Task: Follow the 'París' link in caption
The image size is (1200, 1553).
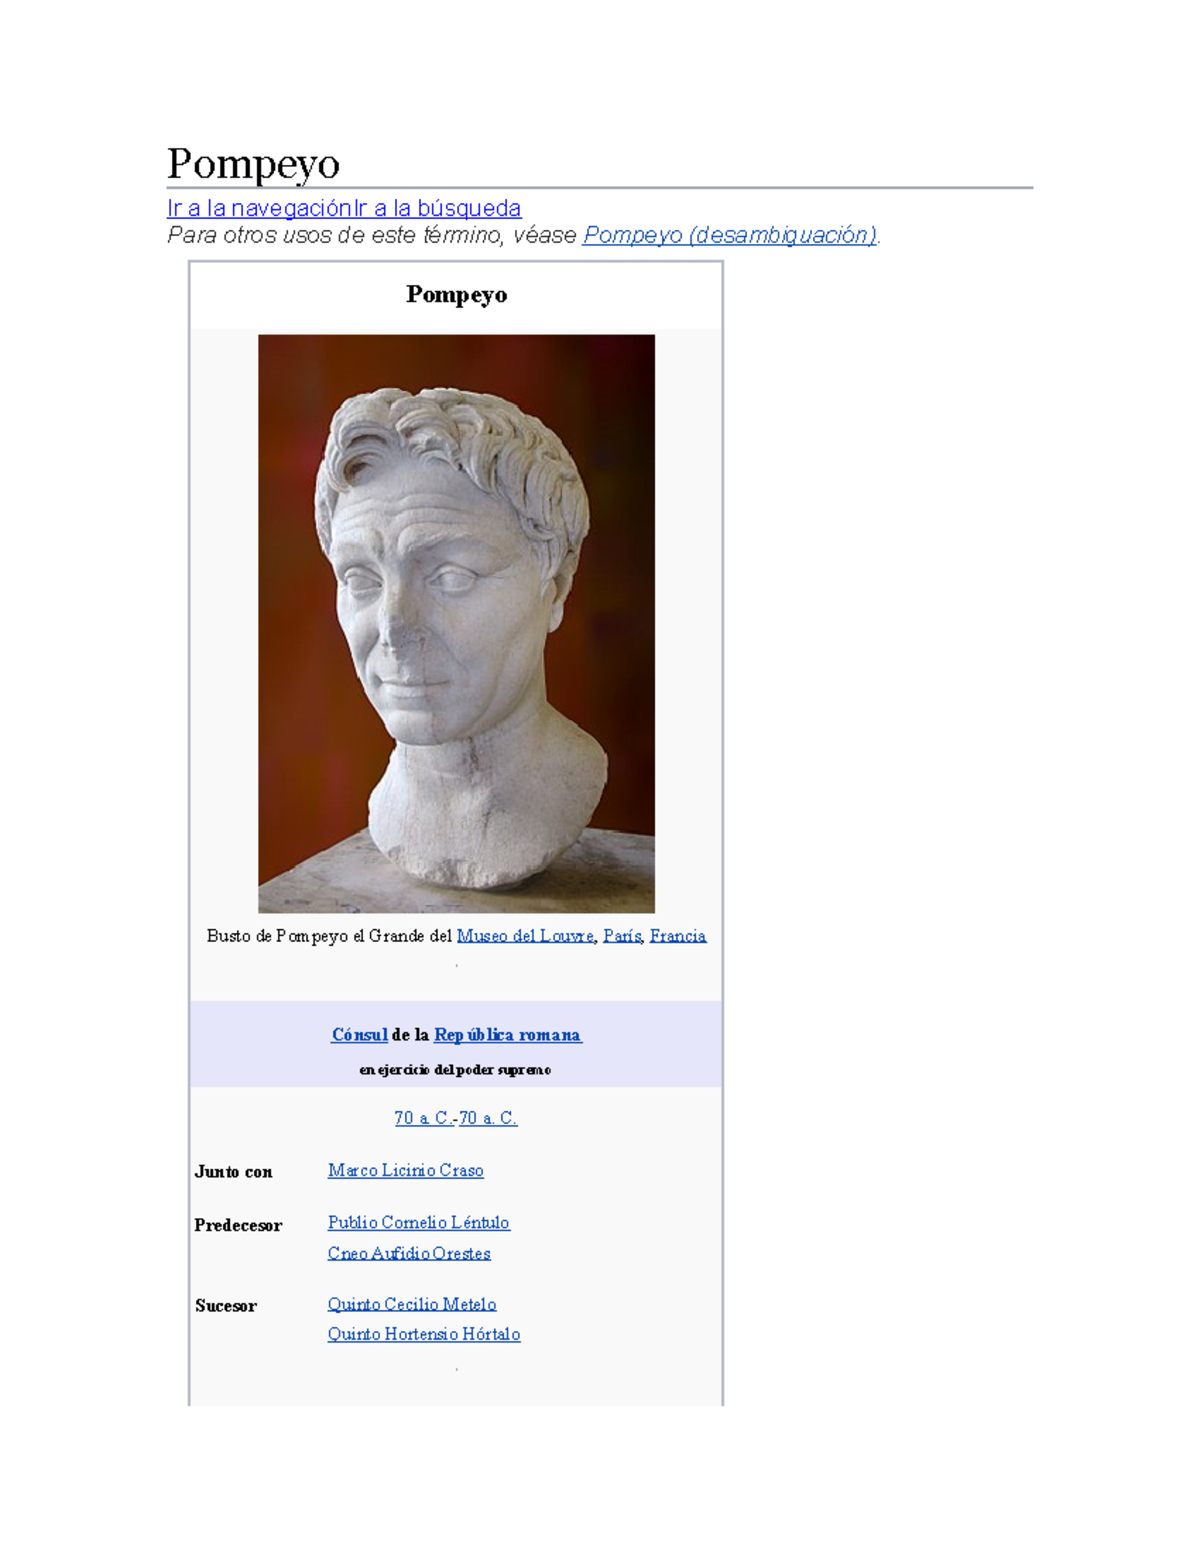Action: (x=621, y=936)
